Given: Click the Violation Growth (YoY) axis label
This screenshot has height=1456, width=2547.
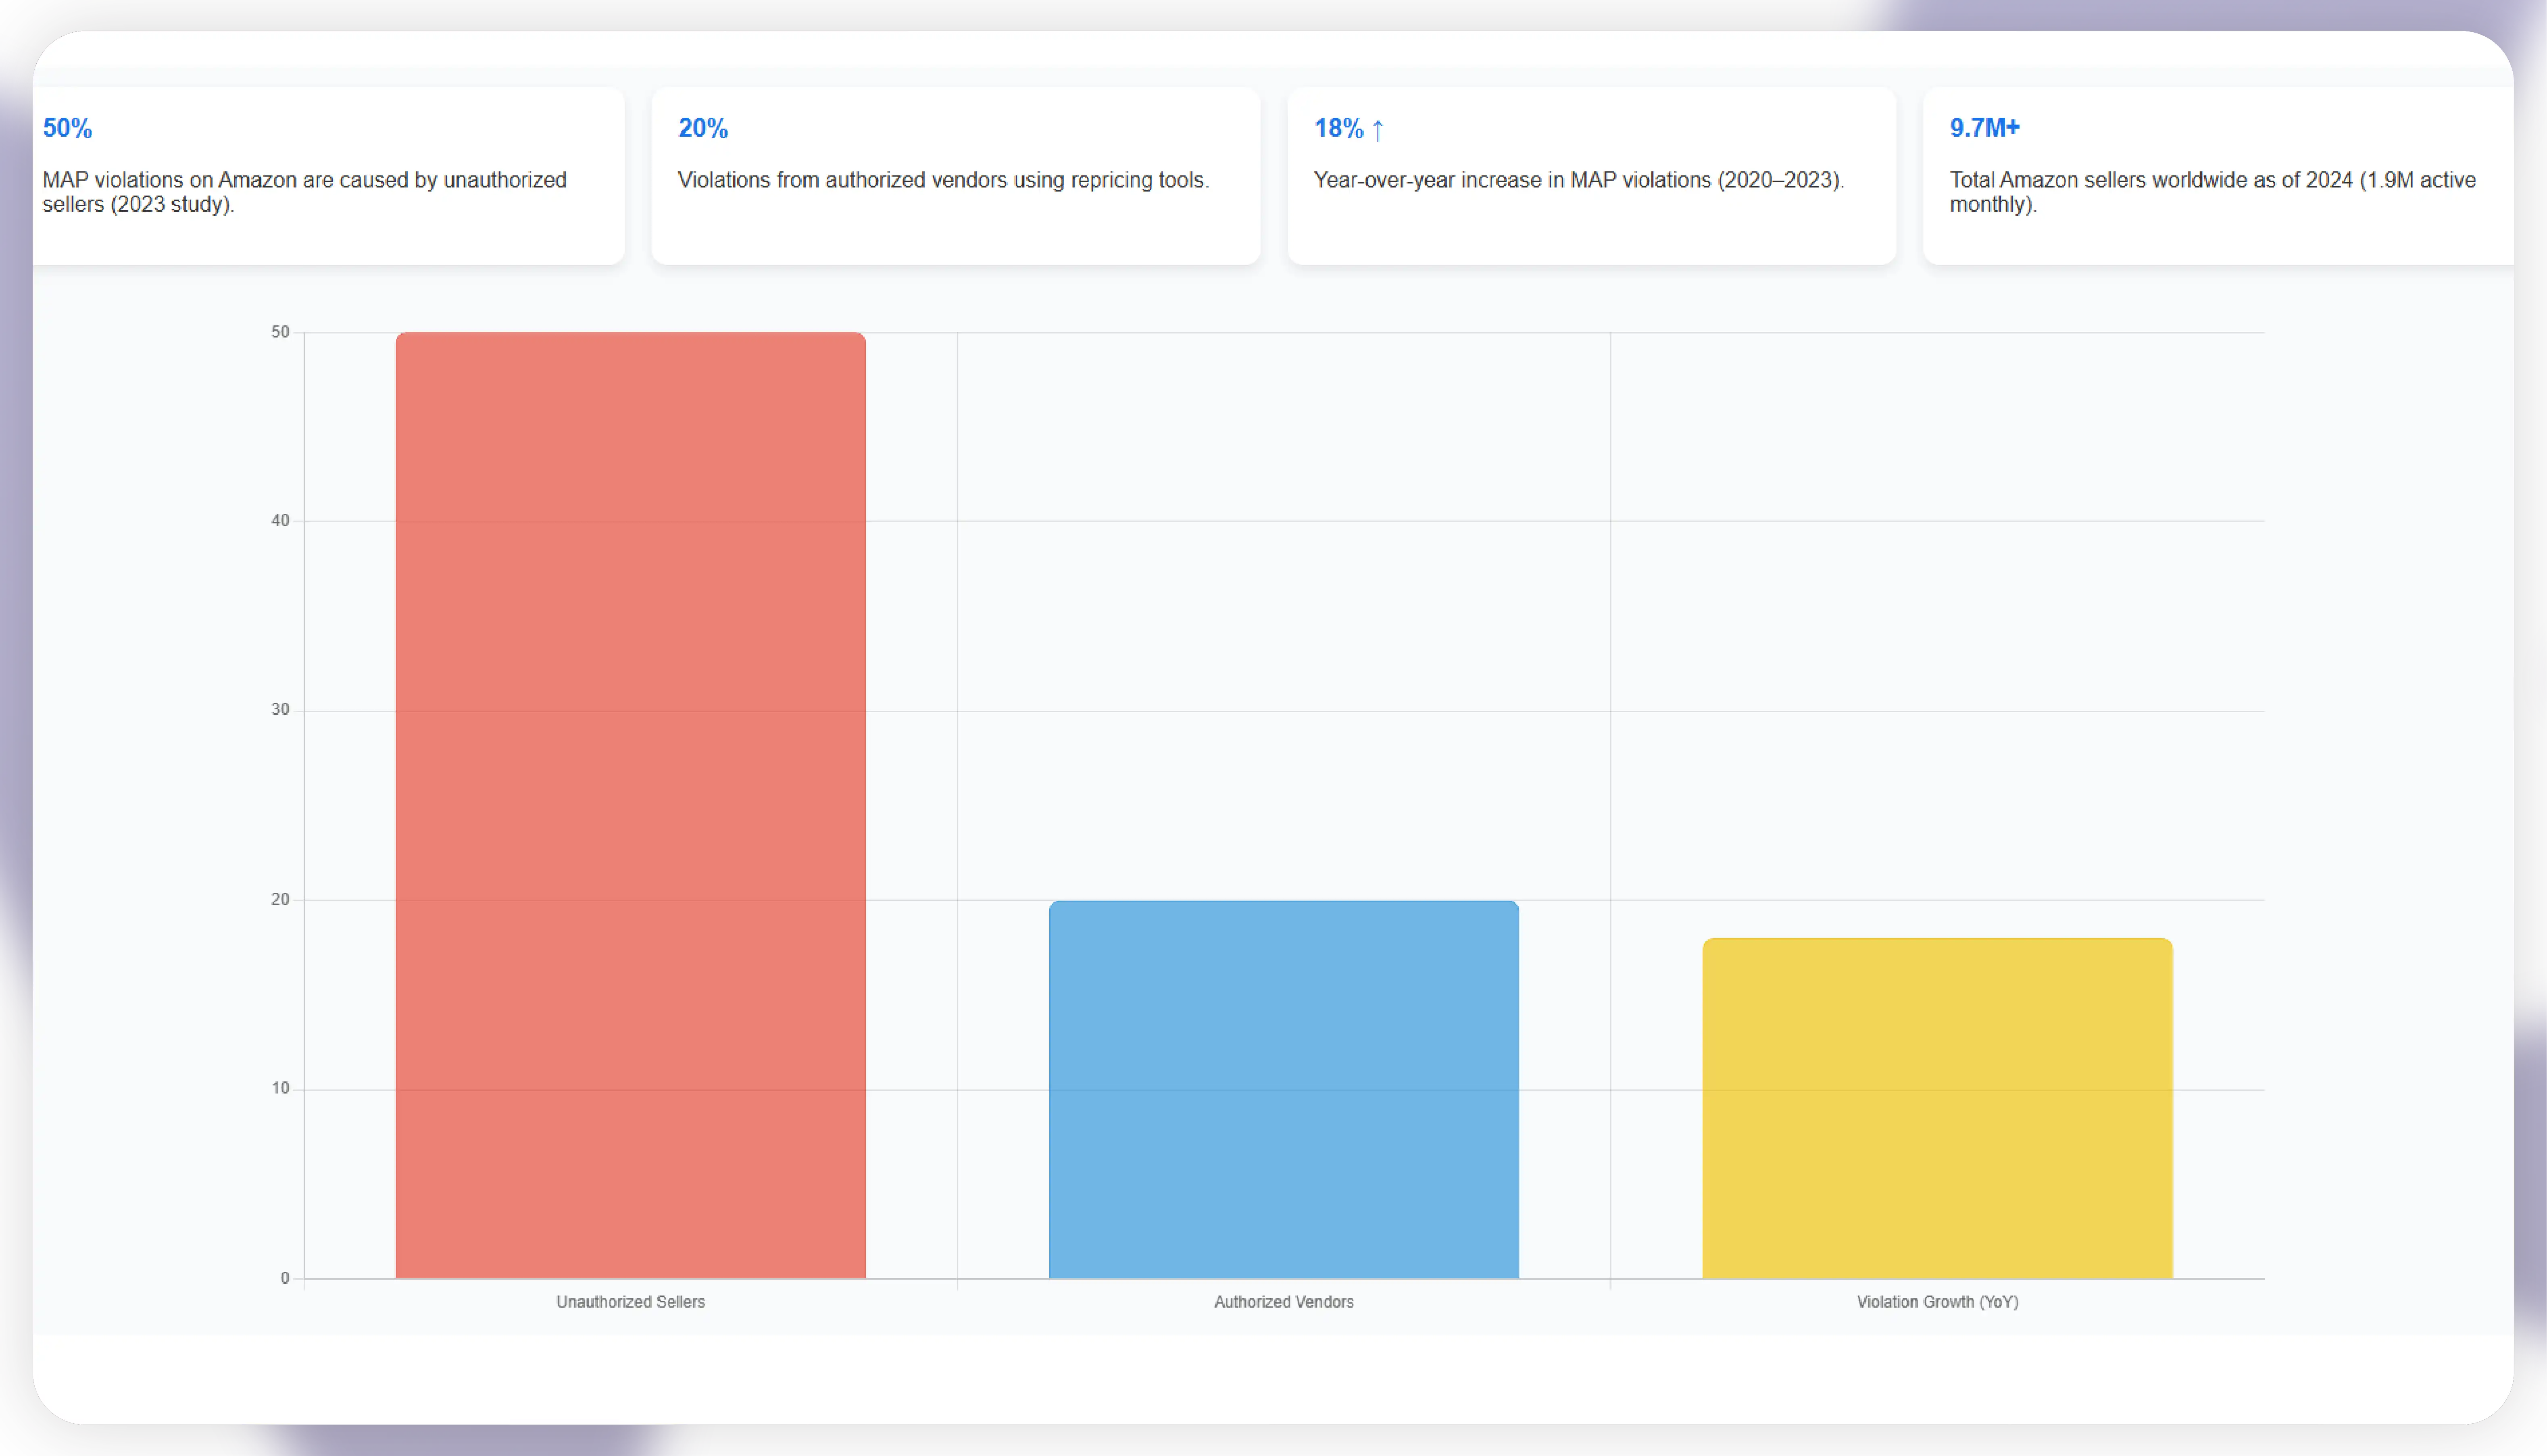Looking at the screenshot, I should click(x=1937, y=1302).
